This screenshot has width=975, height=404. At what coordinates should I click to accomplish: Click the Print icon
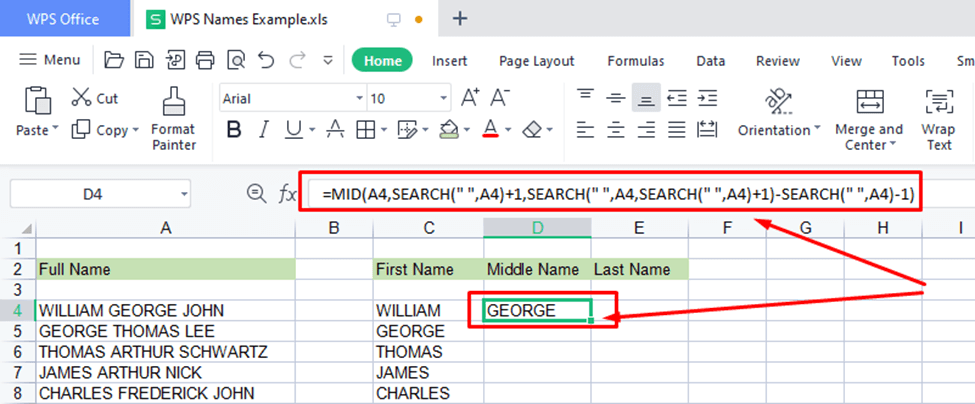click(x=205, y=60)
